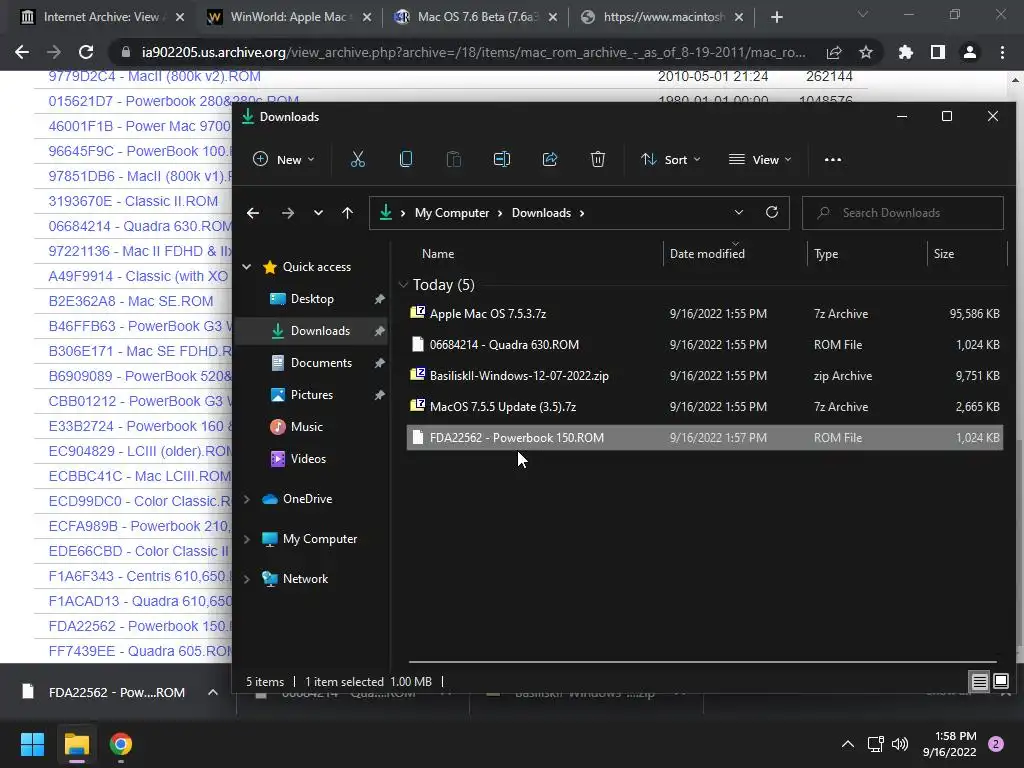The width and height of the screenshot is (1024, 768).
Task: Sort by the Date modified column header
Action: [x=707, y=253]
